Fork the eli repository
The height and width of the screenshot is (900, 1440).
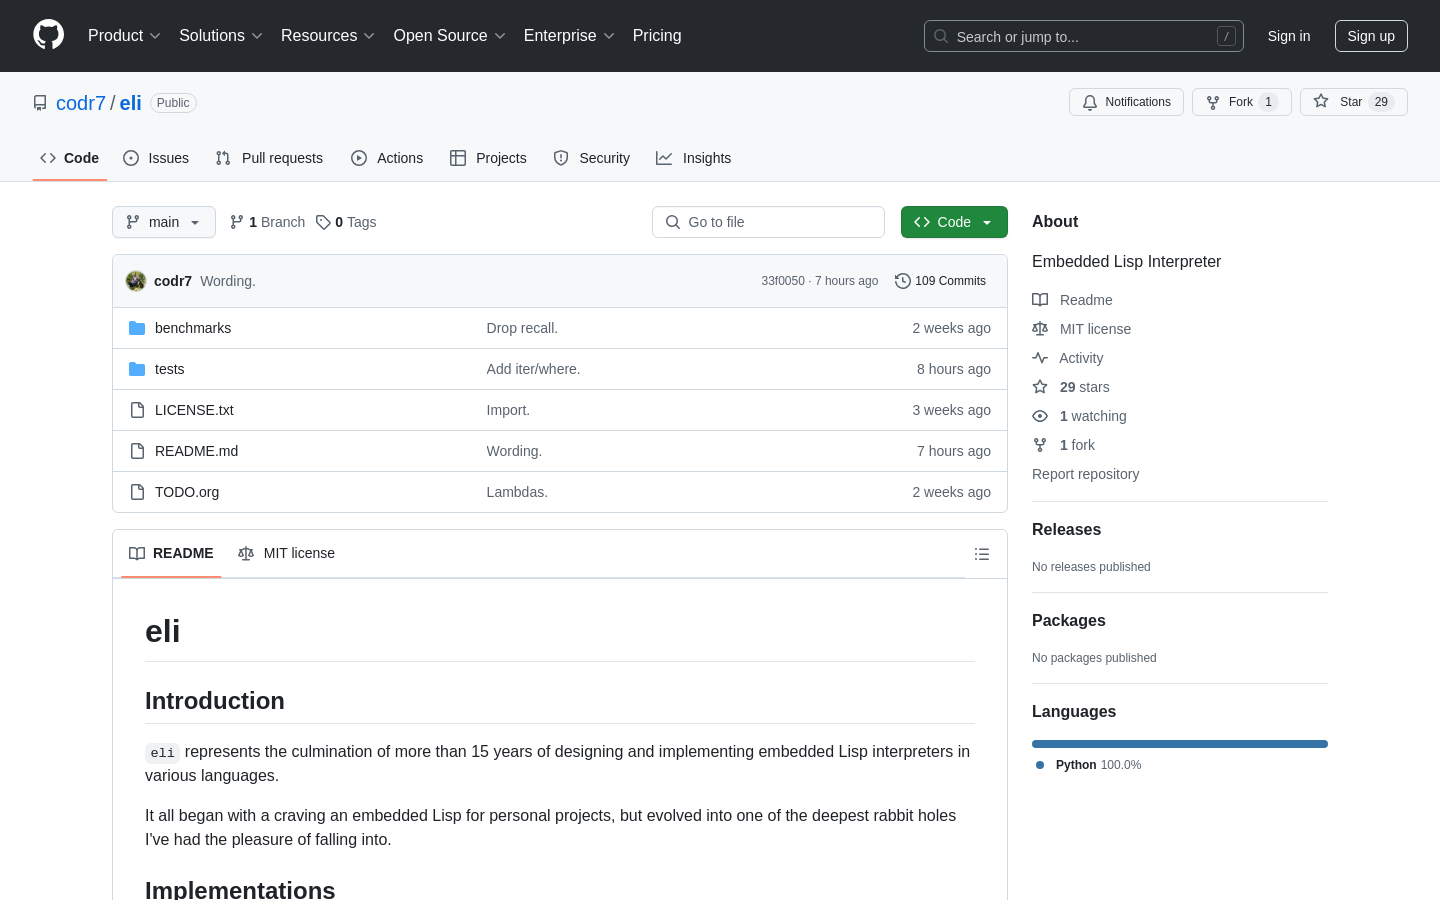pos(1241,102)
